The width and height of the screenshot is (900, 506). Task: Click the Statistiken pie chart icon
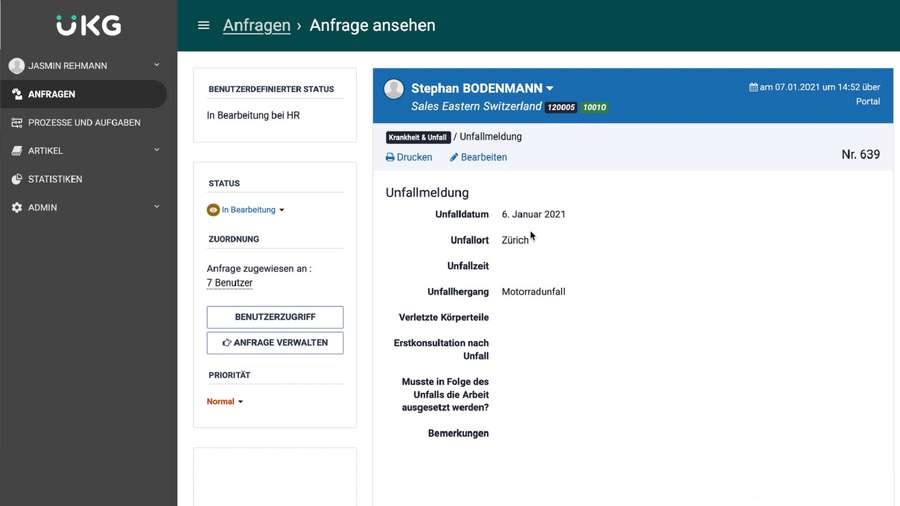17,179
